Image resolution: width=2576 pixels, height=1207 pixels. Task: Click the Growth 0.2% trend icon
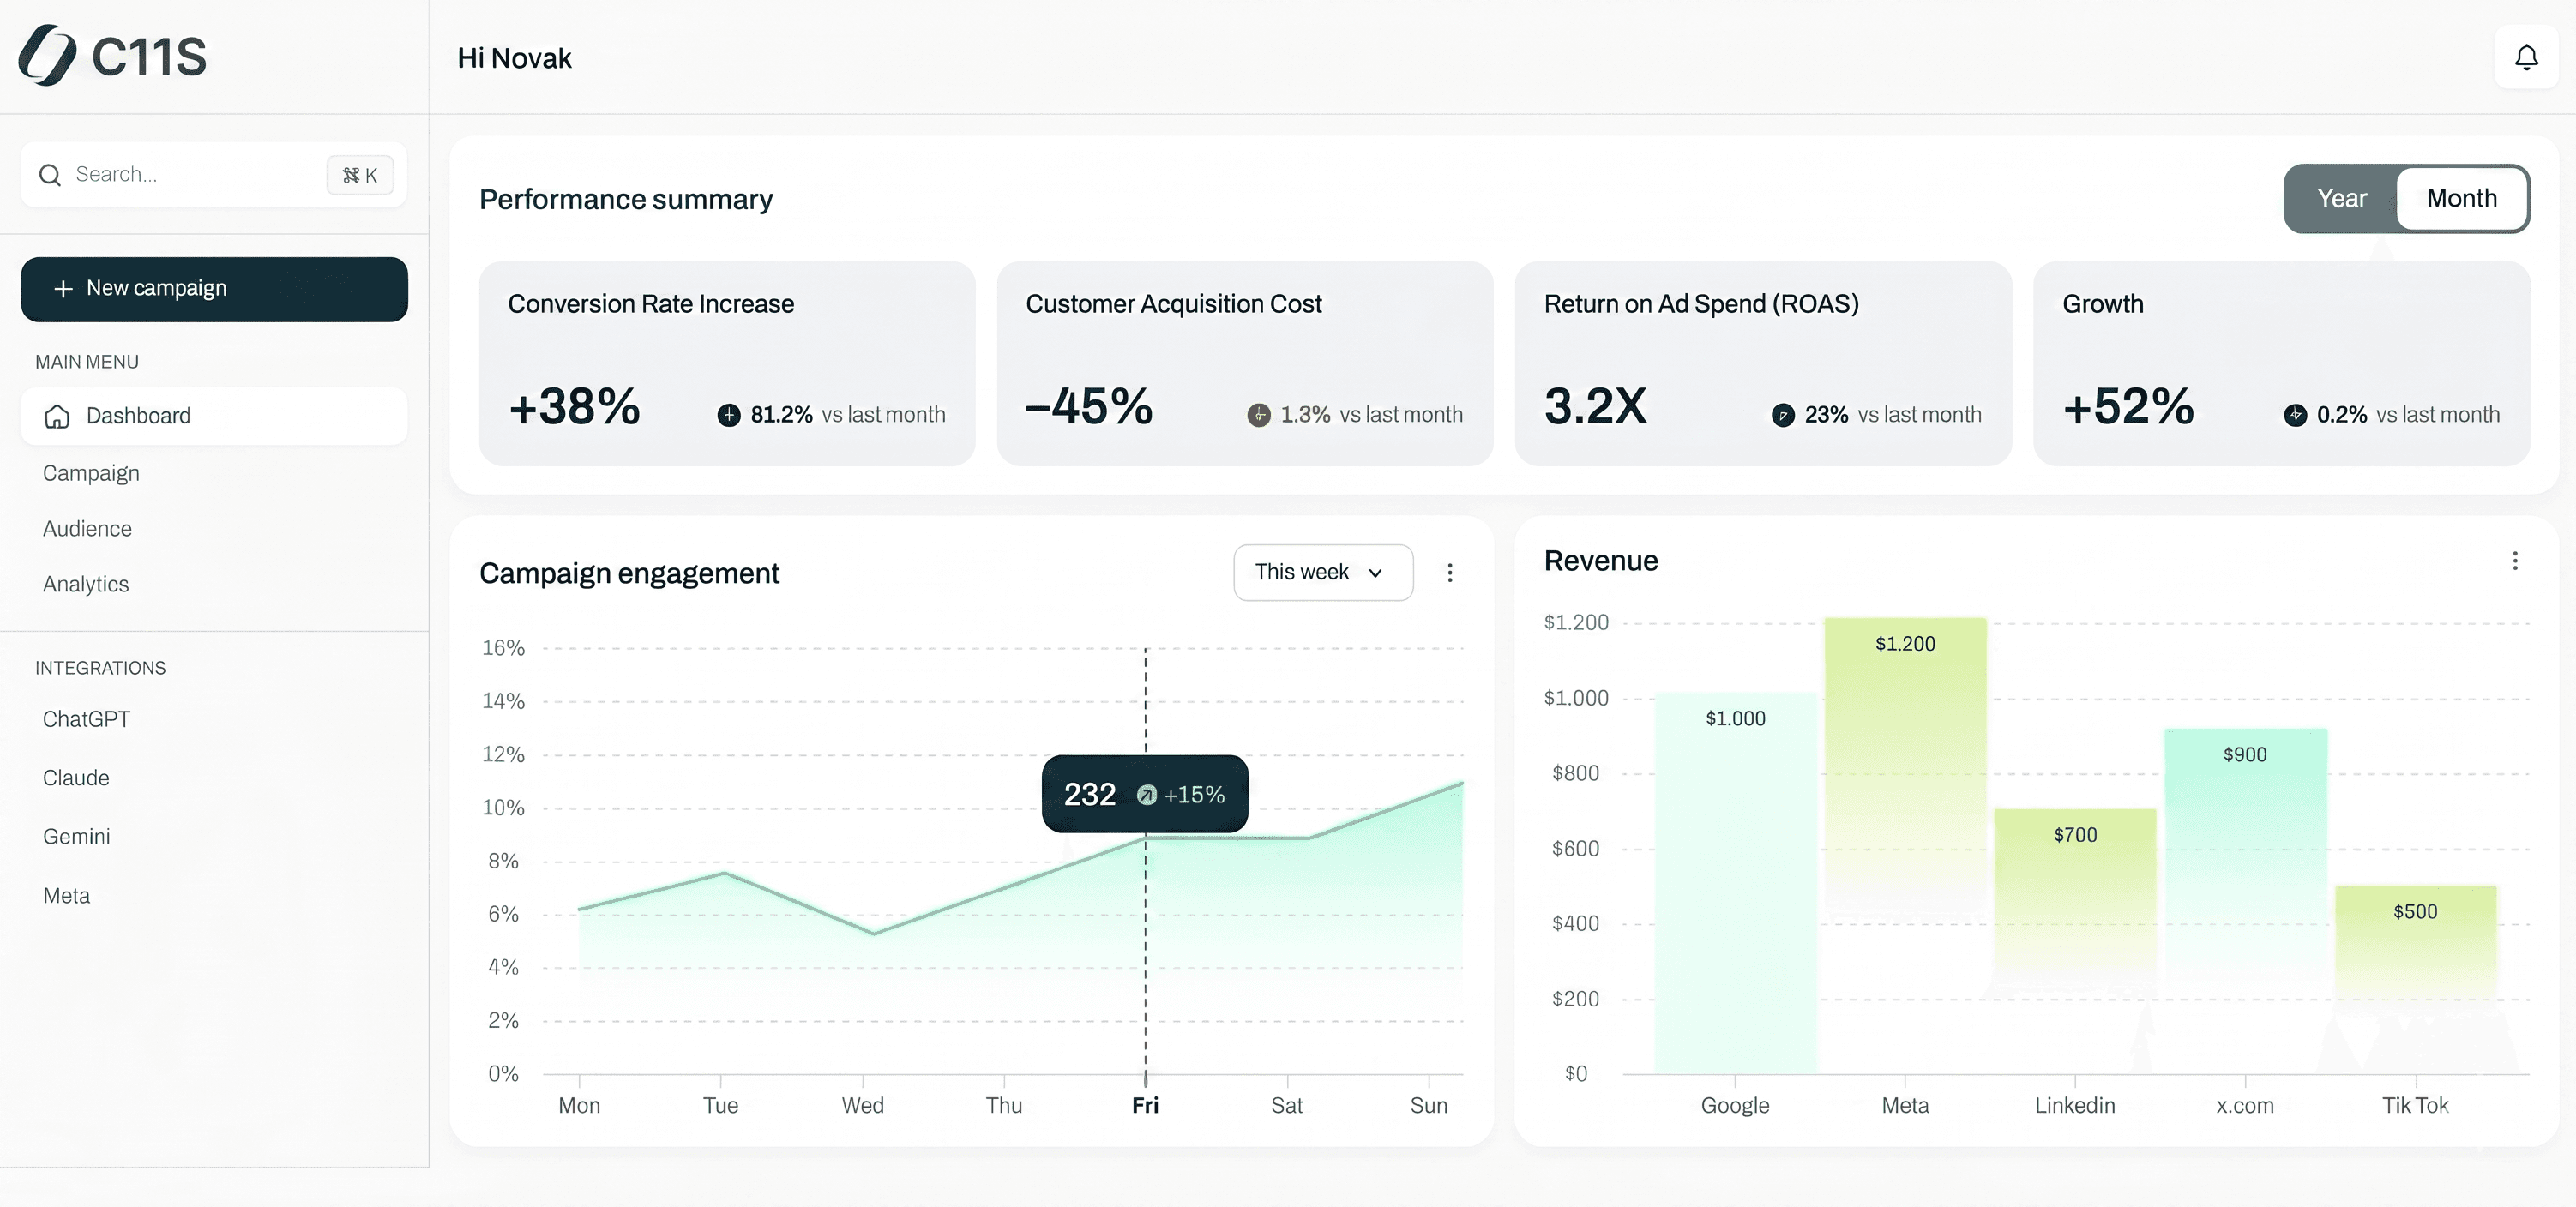[2295, 415]
